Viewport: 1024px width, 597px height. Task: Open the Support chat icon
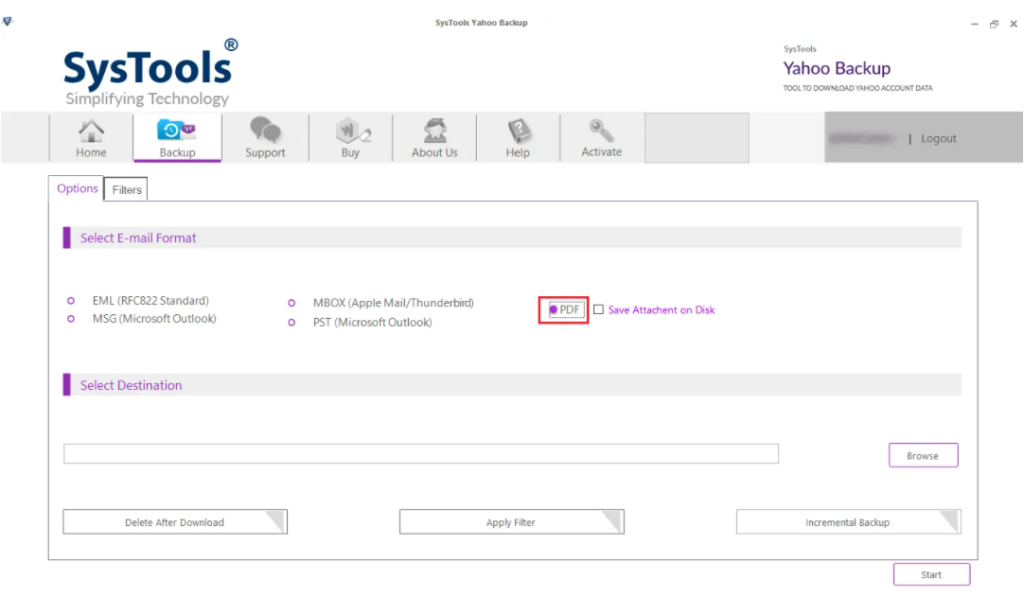click(265, 138)
